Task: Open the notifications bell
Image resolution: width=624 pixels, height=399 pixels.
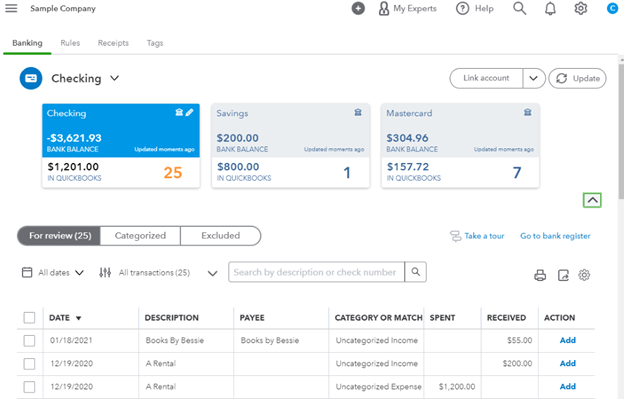Action: point(550,8)
